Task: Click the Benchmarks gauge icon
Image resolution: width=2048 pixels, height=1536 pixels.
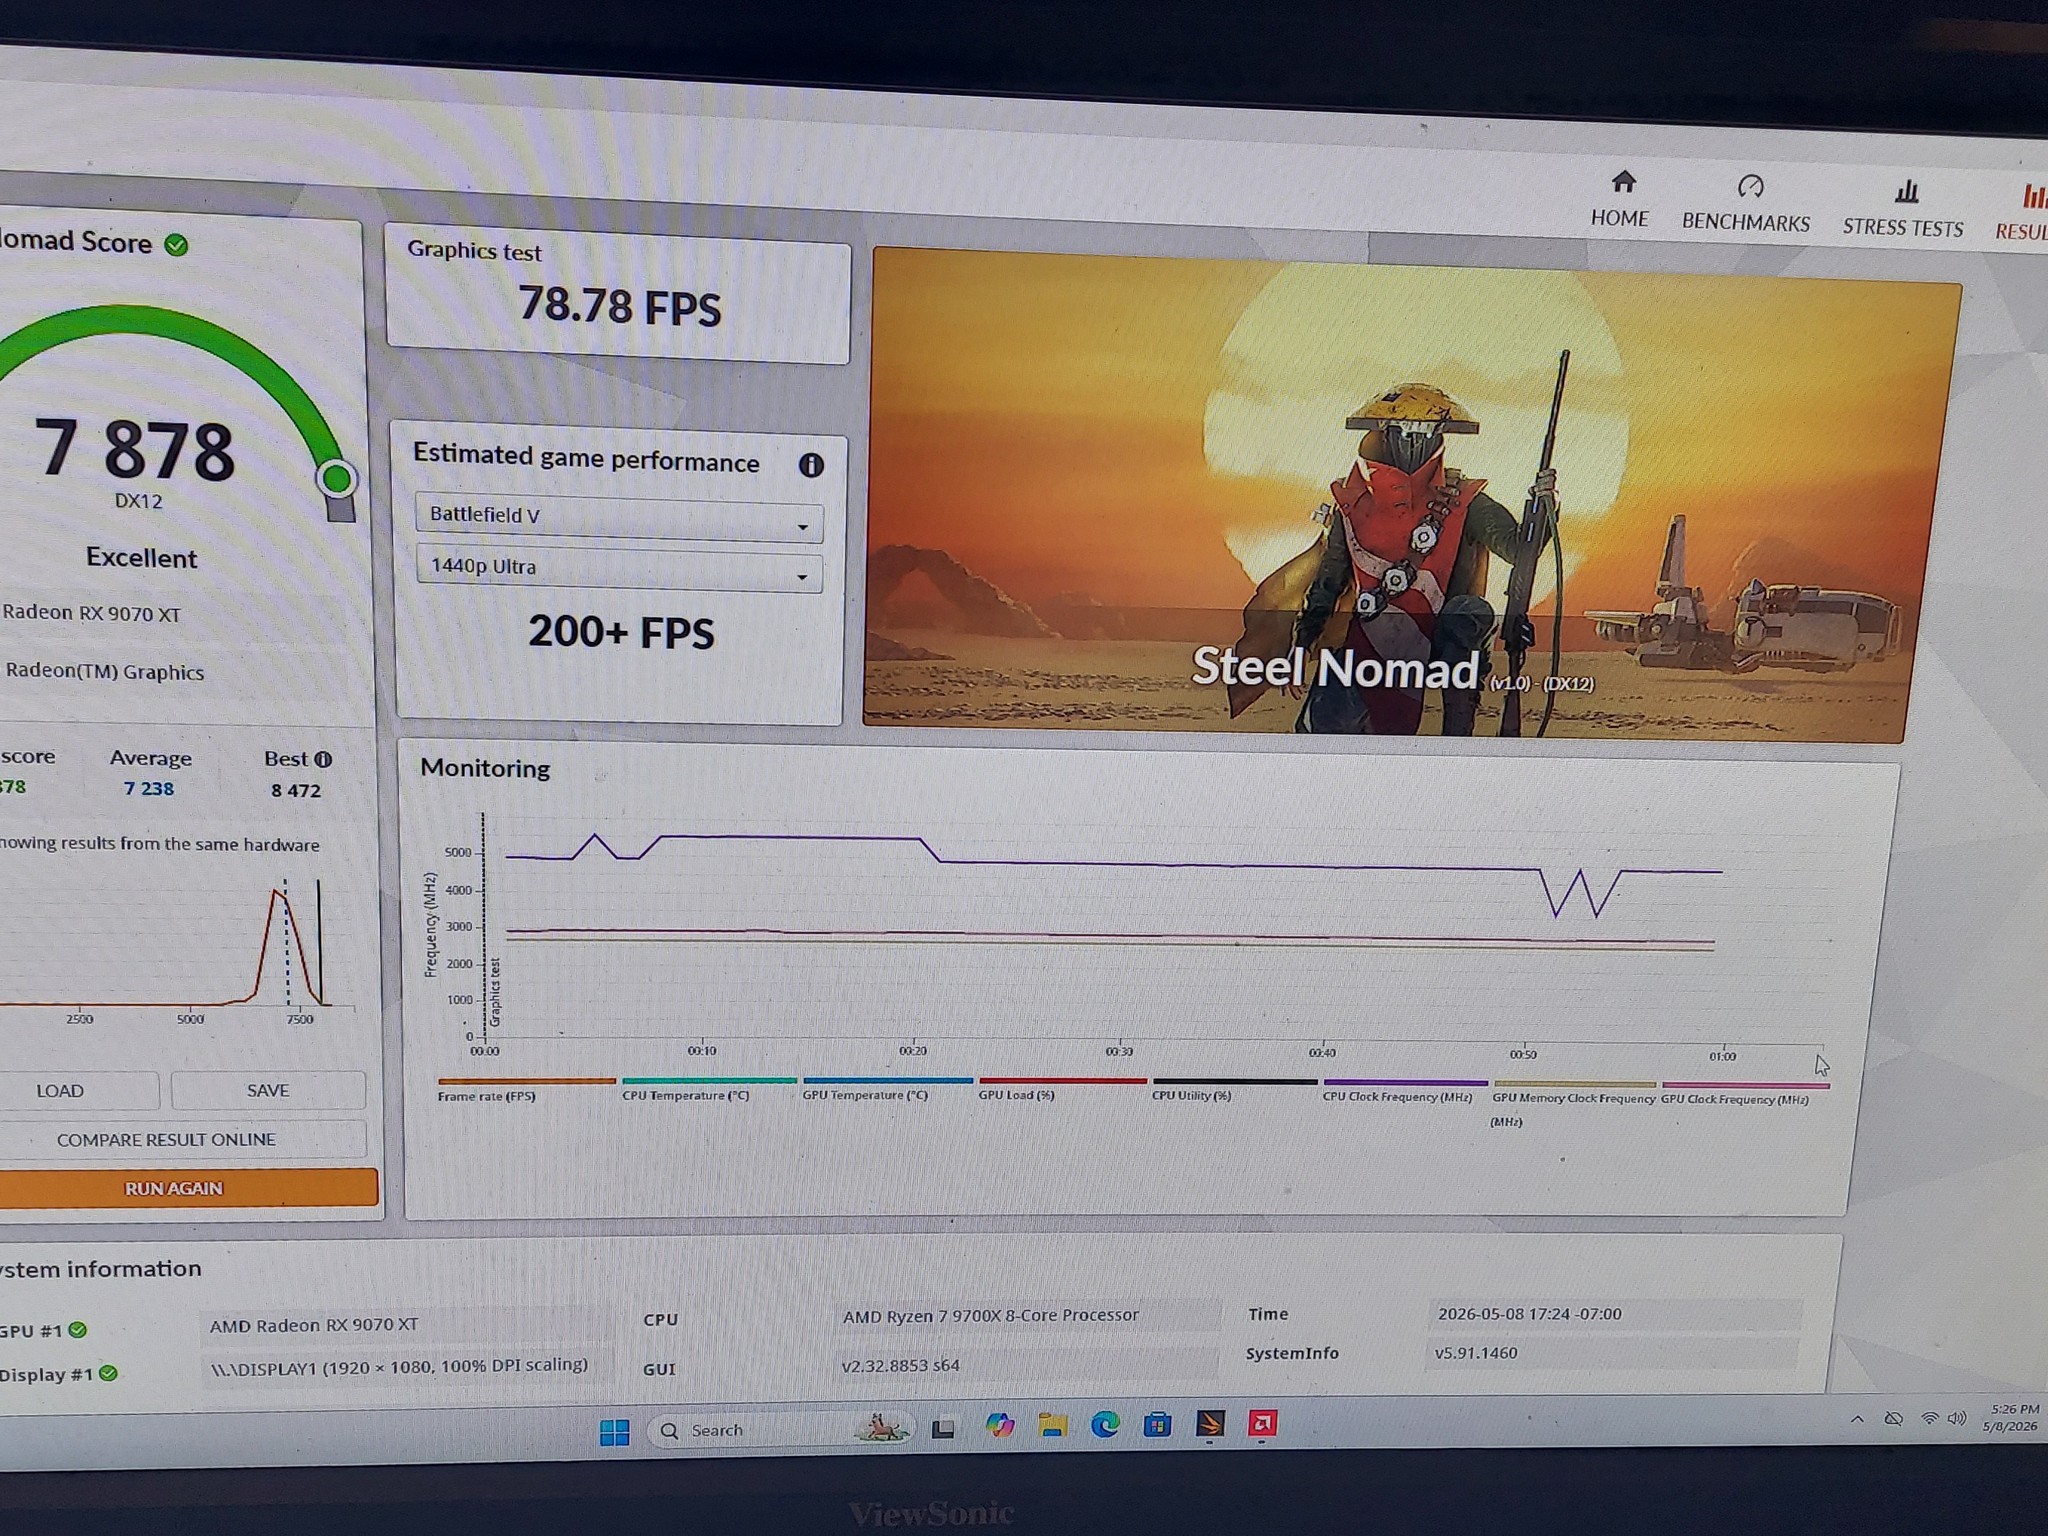Action: click(1750, 186)
